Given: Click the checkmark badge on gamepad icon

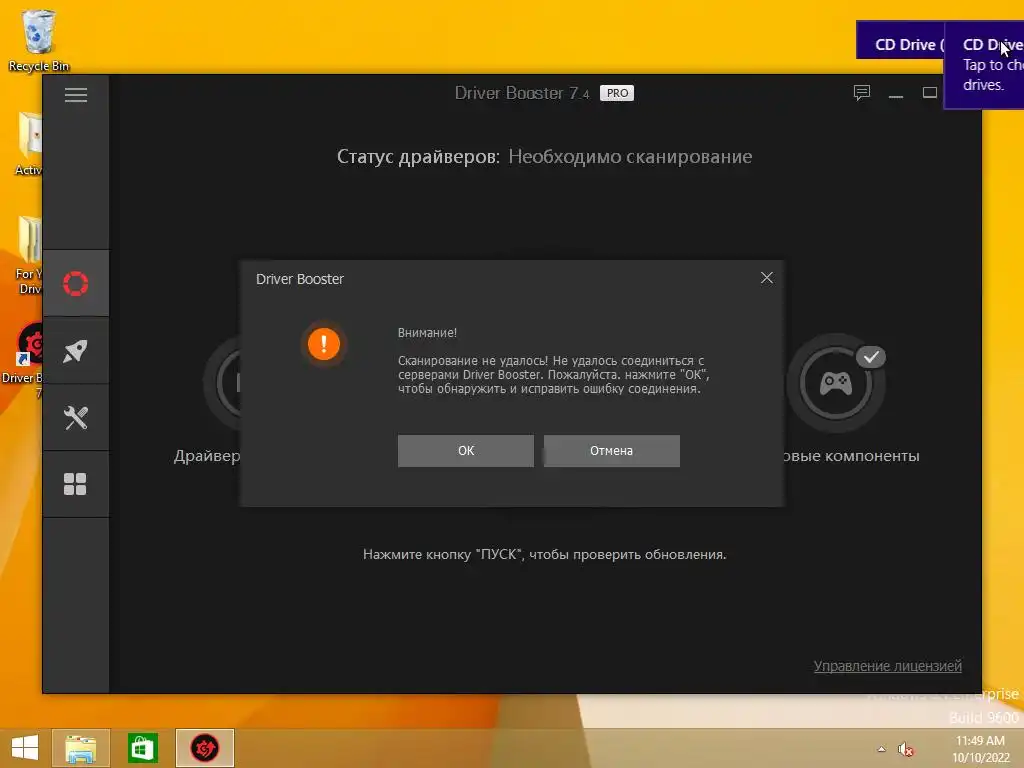Looking at the screenshot, I should 871,357.
